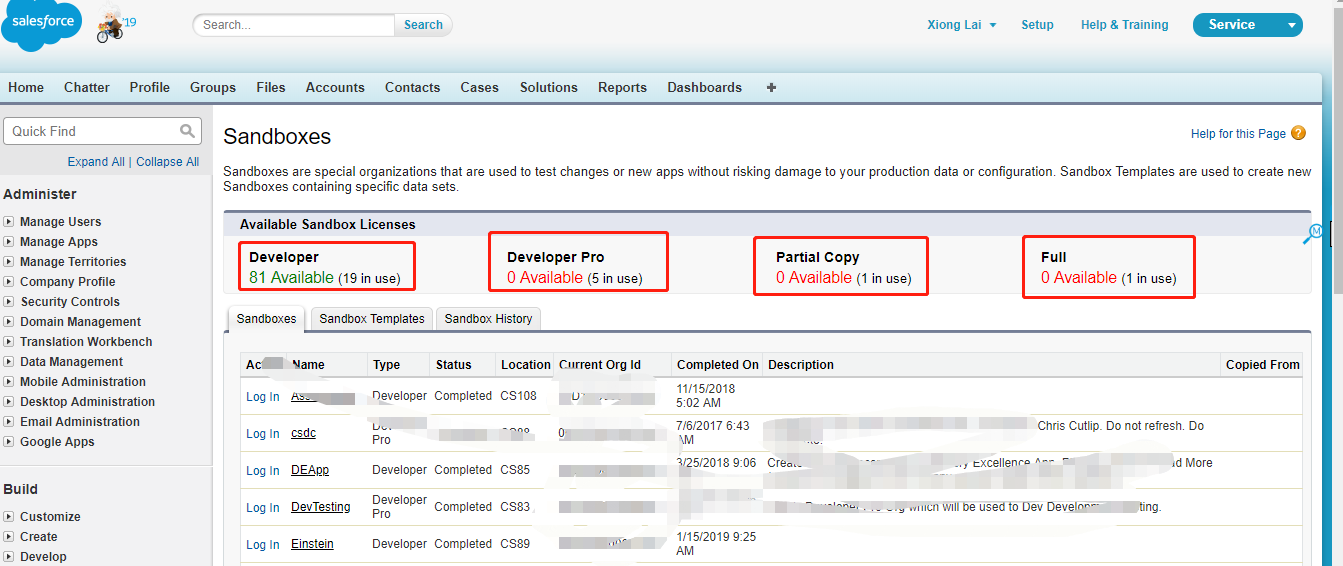Screen dimensions: 1343x566
Task: Open the csdc sandbox name link
Action: 304,434
